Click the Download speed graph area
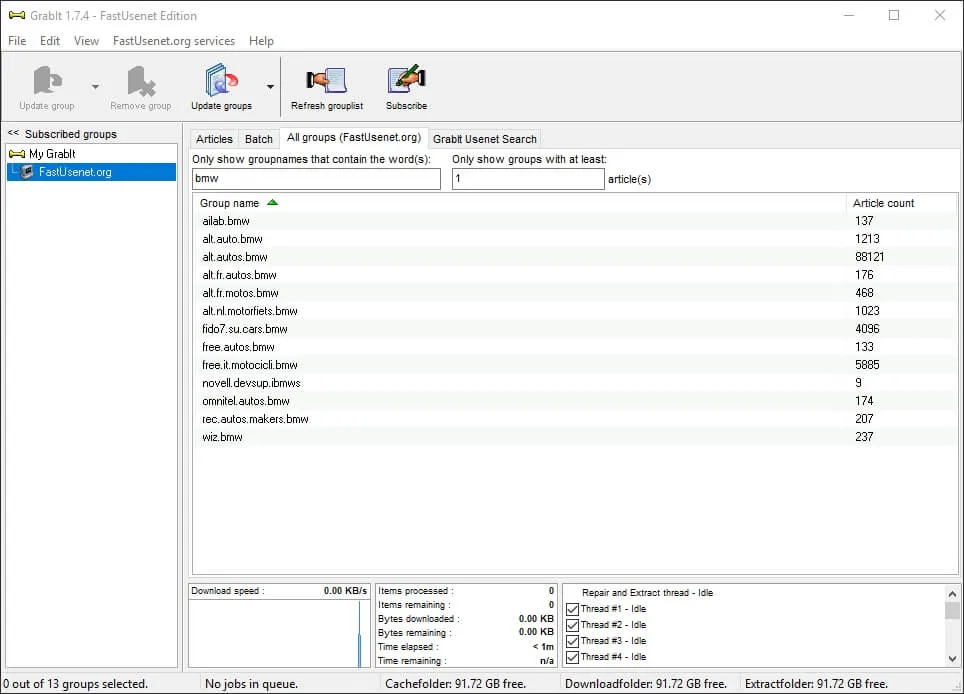 (279, 633)
